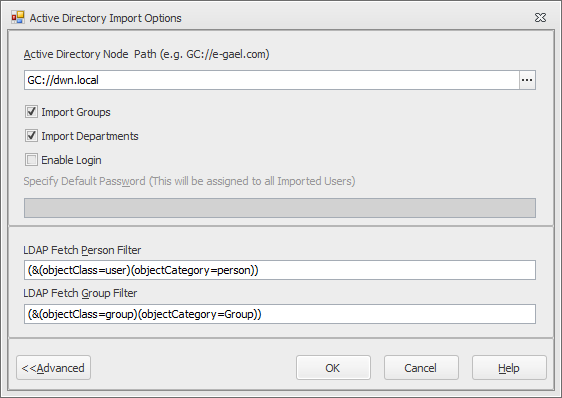Click the LDAP Fetch Group Filter field
Viewport: 562px width, 398px height.
click(280, 314)
